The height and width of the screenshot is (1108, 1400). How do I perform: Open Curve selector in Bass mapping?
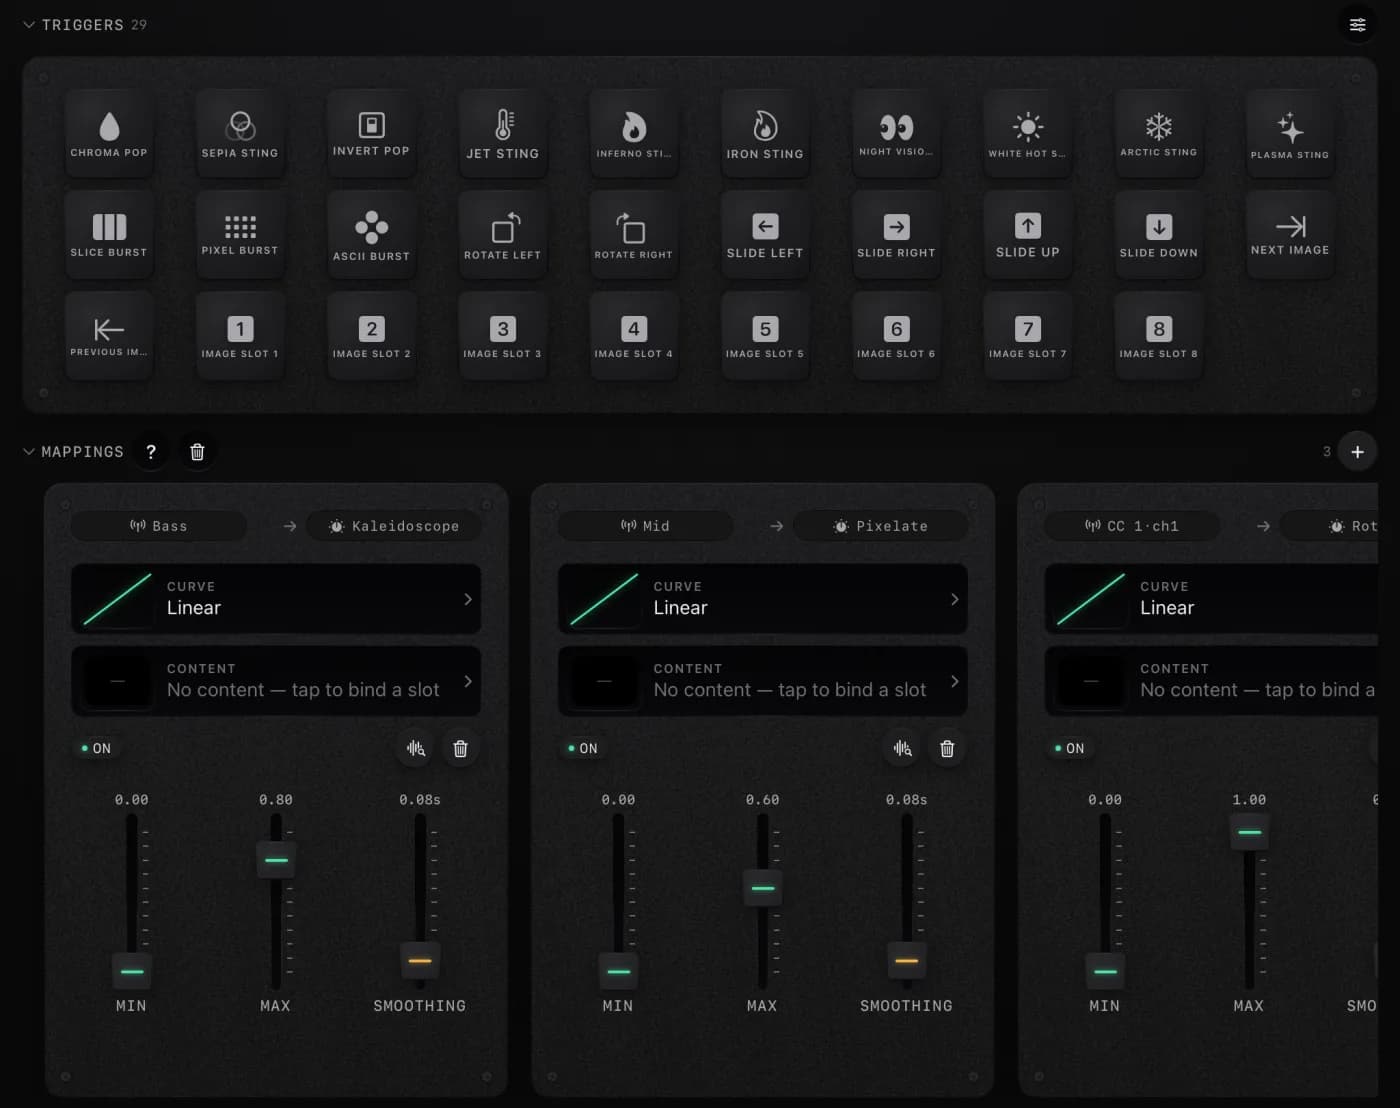coord(276,599)
